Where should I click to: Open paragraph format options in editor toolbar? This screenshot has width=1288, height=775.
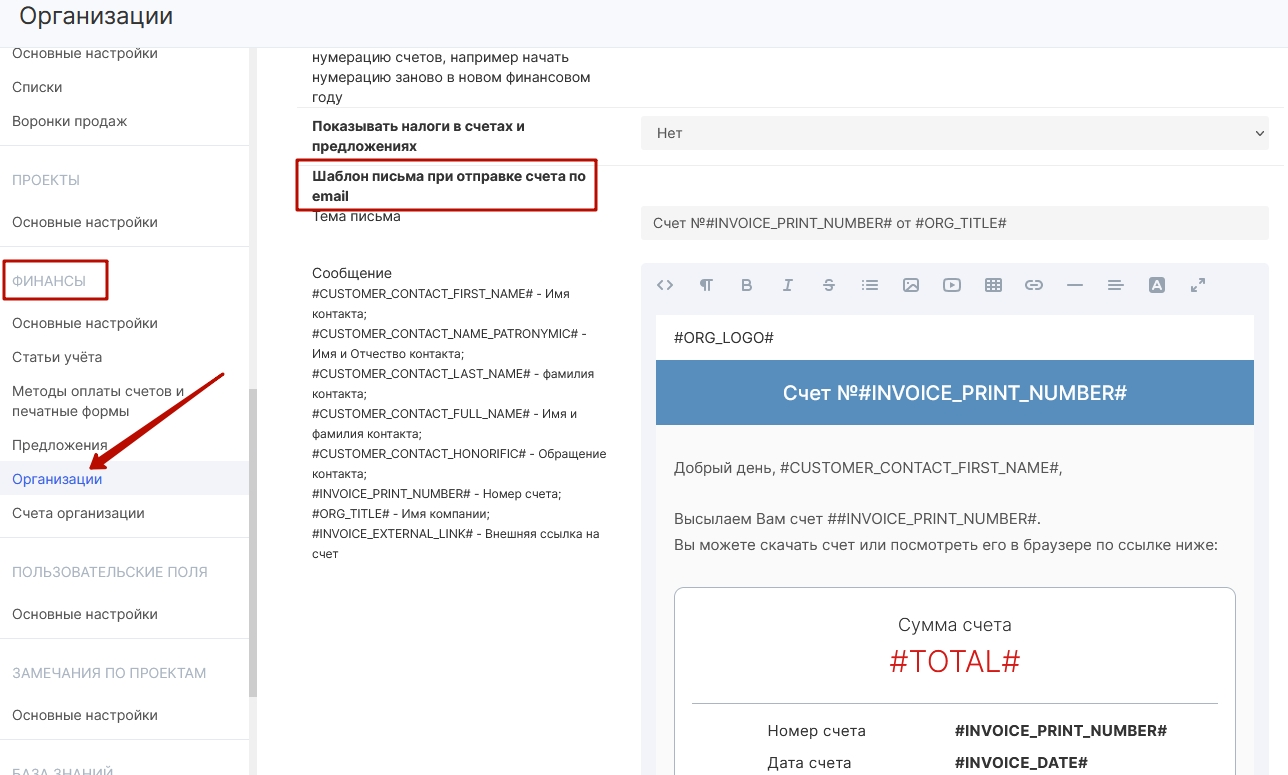[x=706, y=285]
